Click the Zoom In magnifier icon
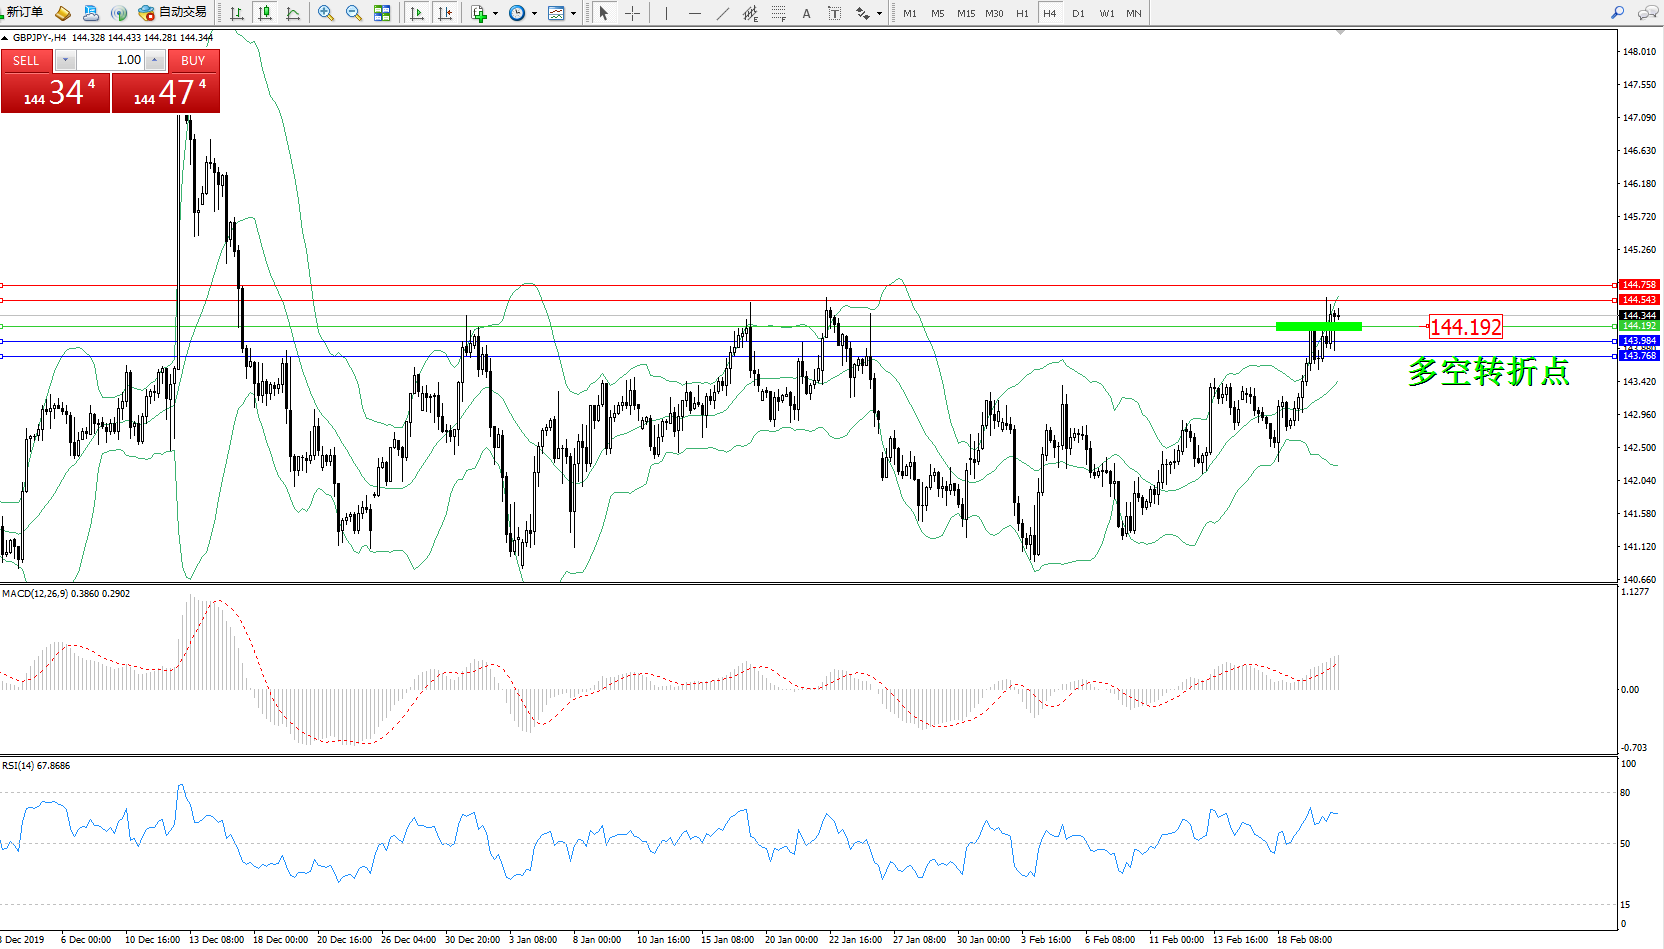The image size is (1664, 949). coord(325,13)
